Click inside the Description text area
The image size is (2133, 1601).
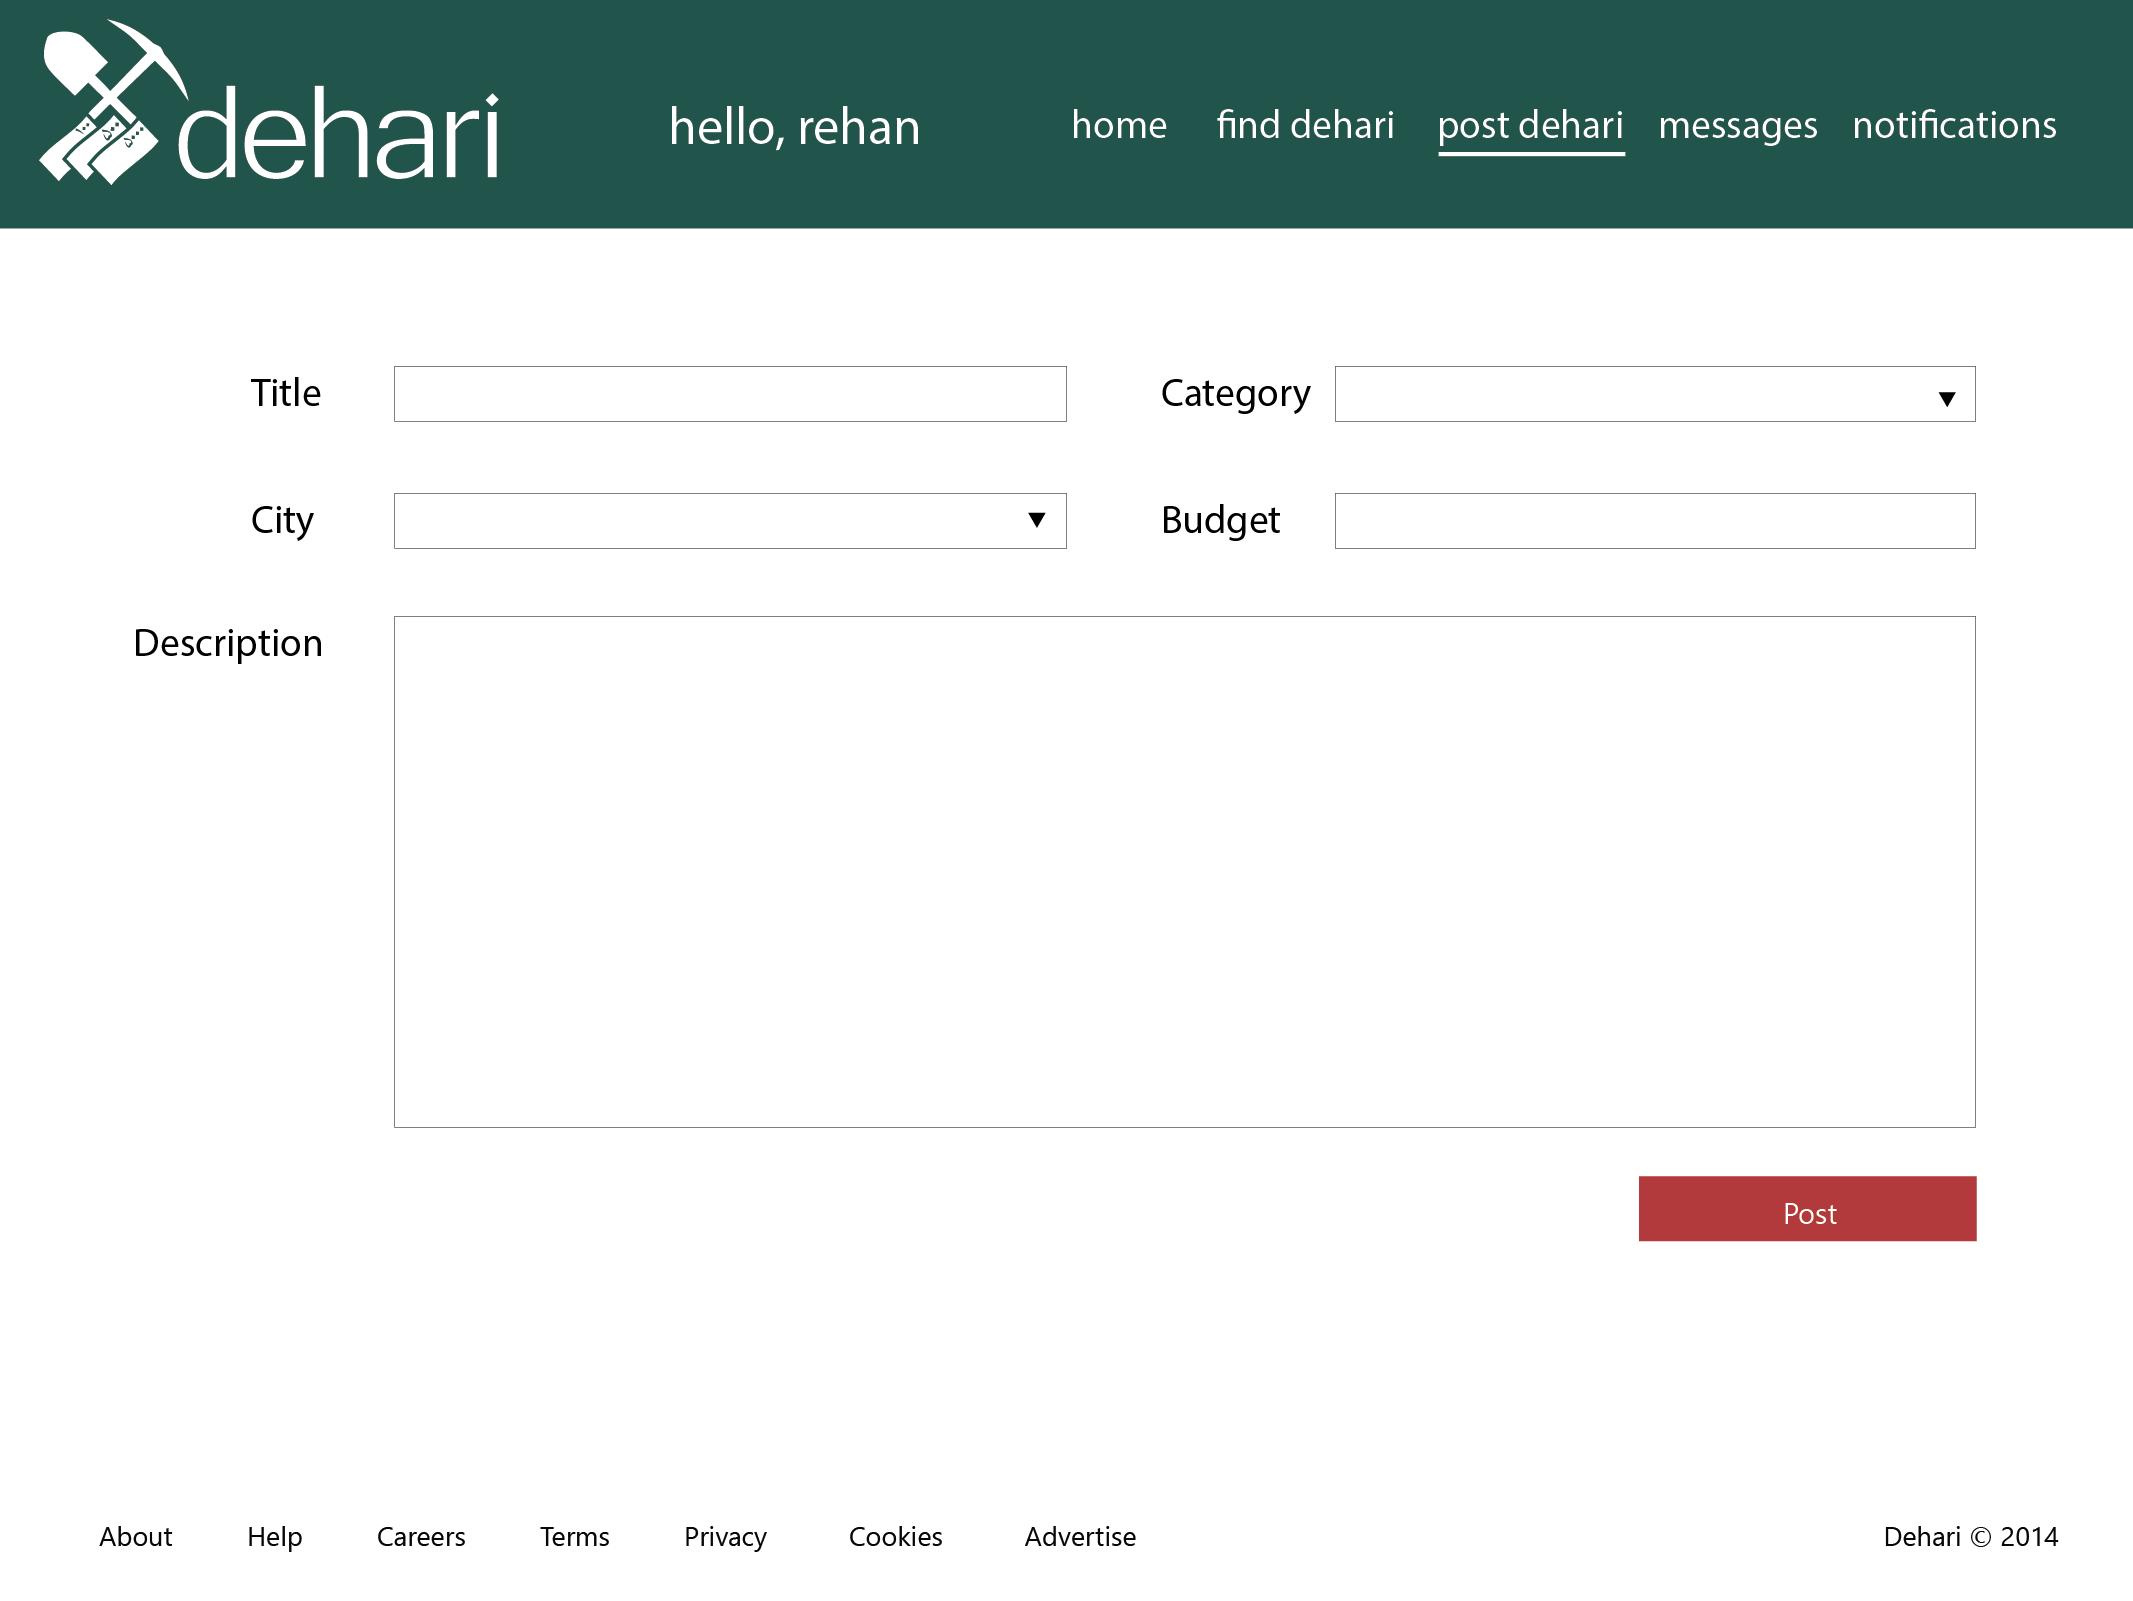pyautogui.click(x=1184, y=871)
